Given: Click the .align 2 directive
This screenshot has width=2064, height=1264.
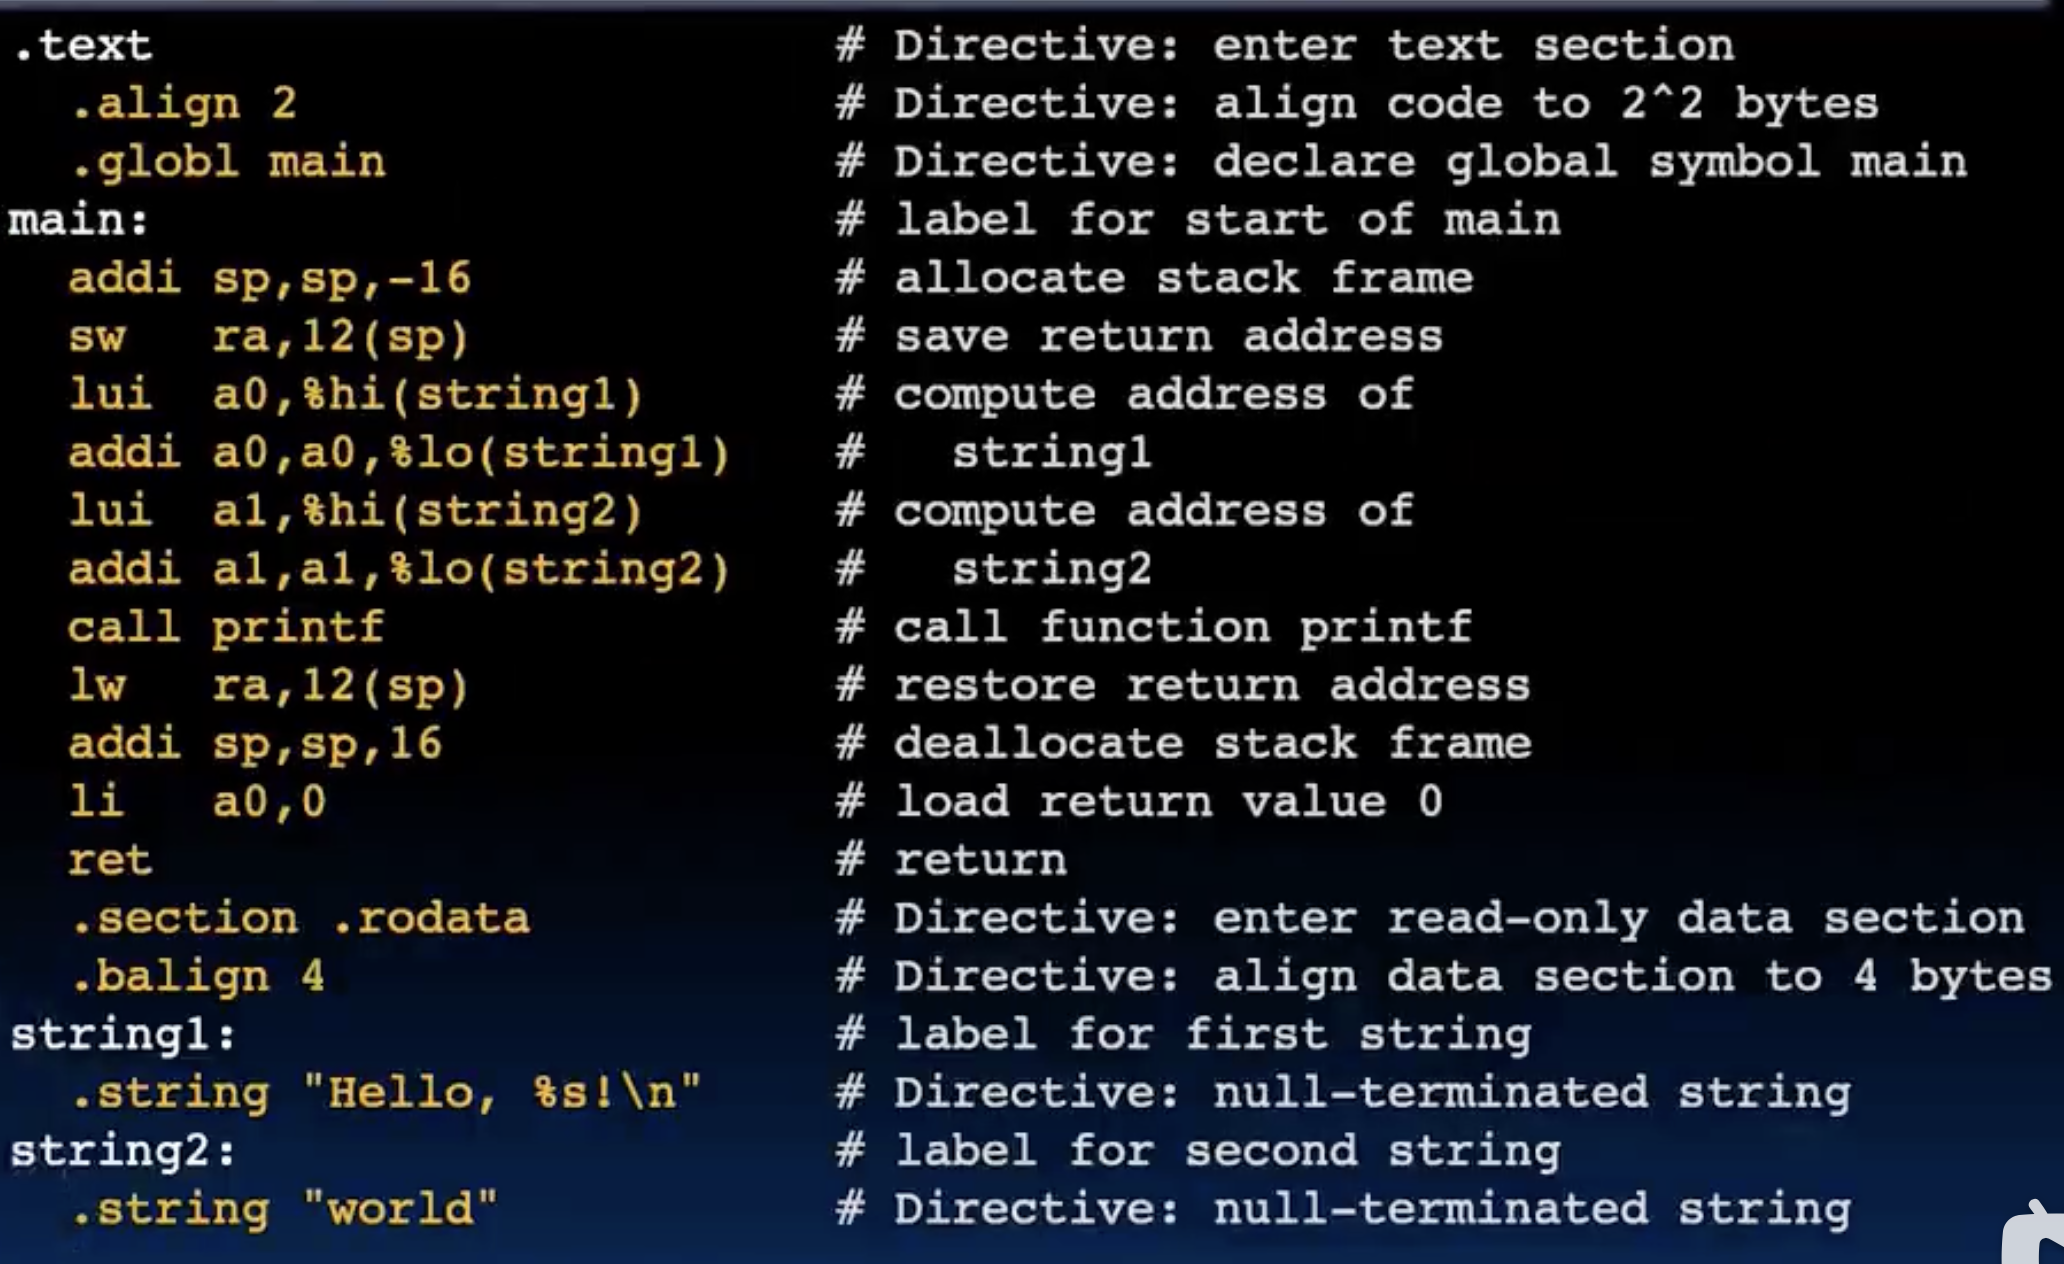Looking at the screenshot, I should pos(184,104).
